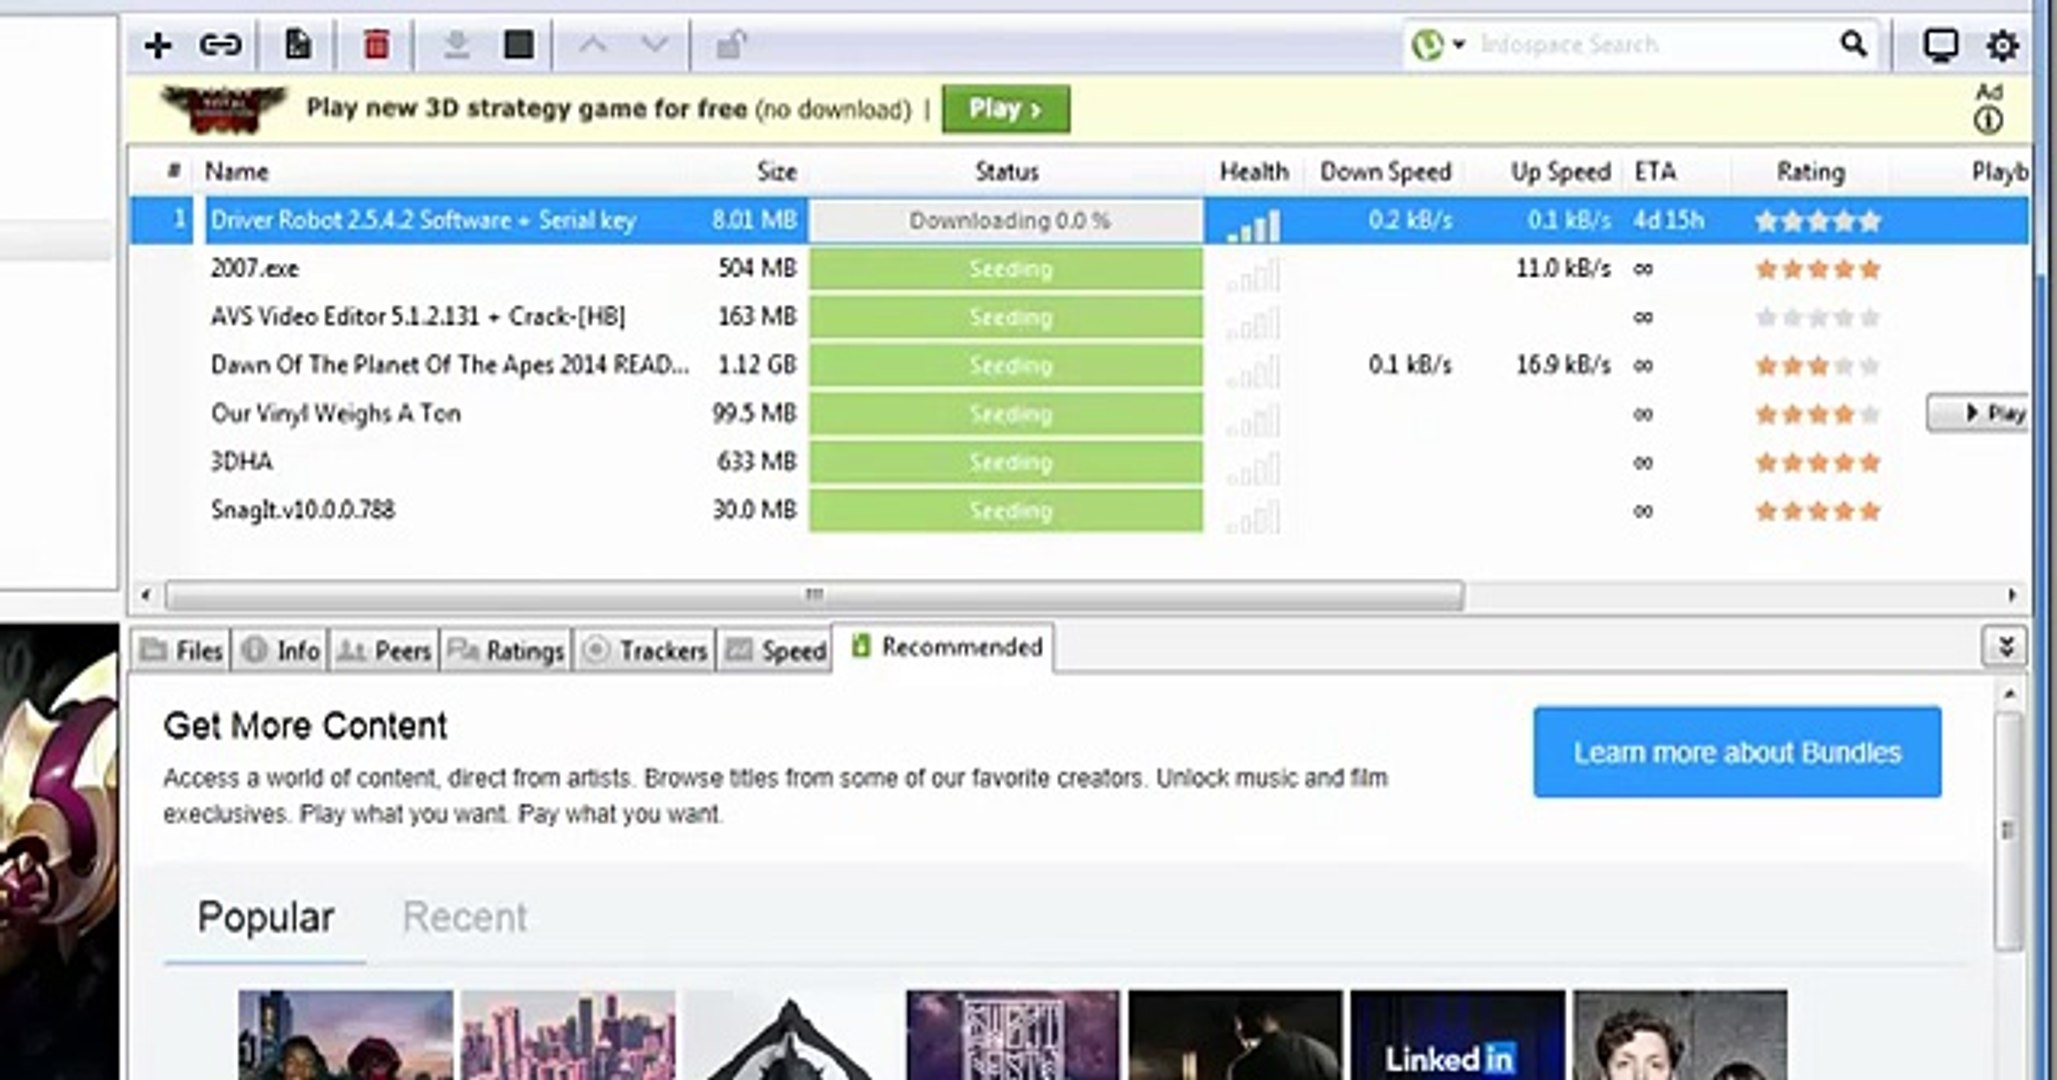Select the Recent content tab
The width and height of the screenshot is (2057, 1080).
tap(464, 917)
